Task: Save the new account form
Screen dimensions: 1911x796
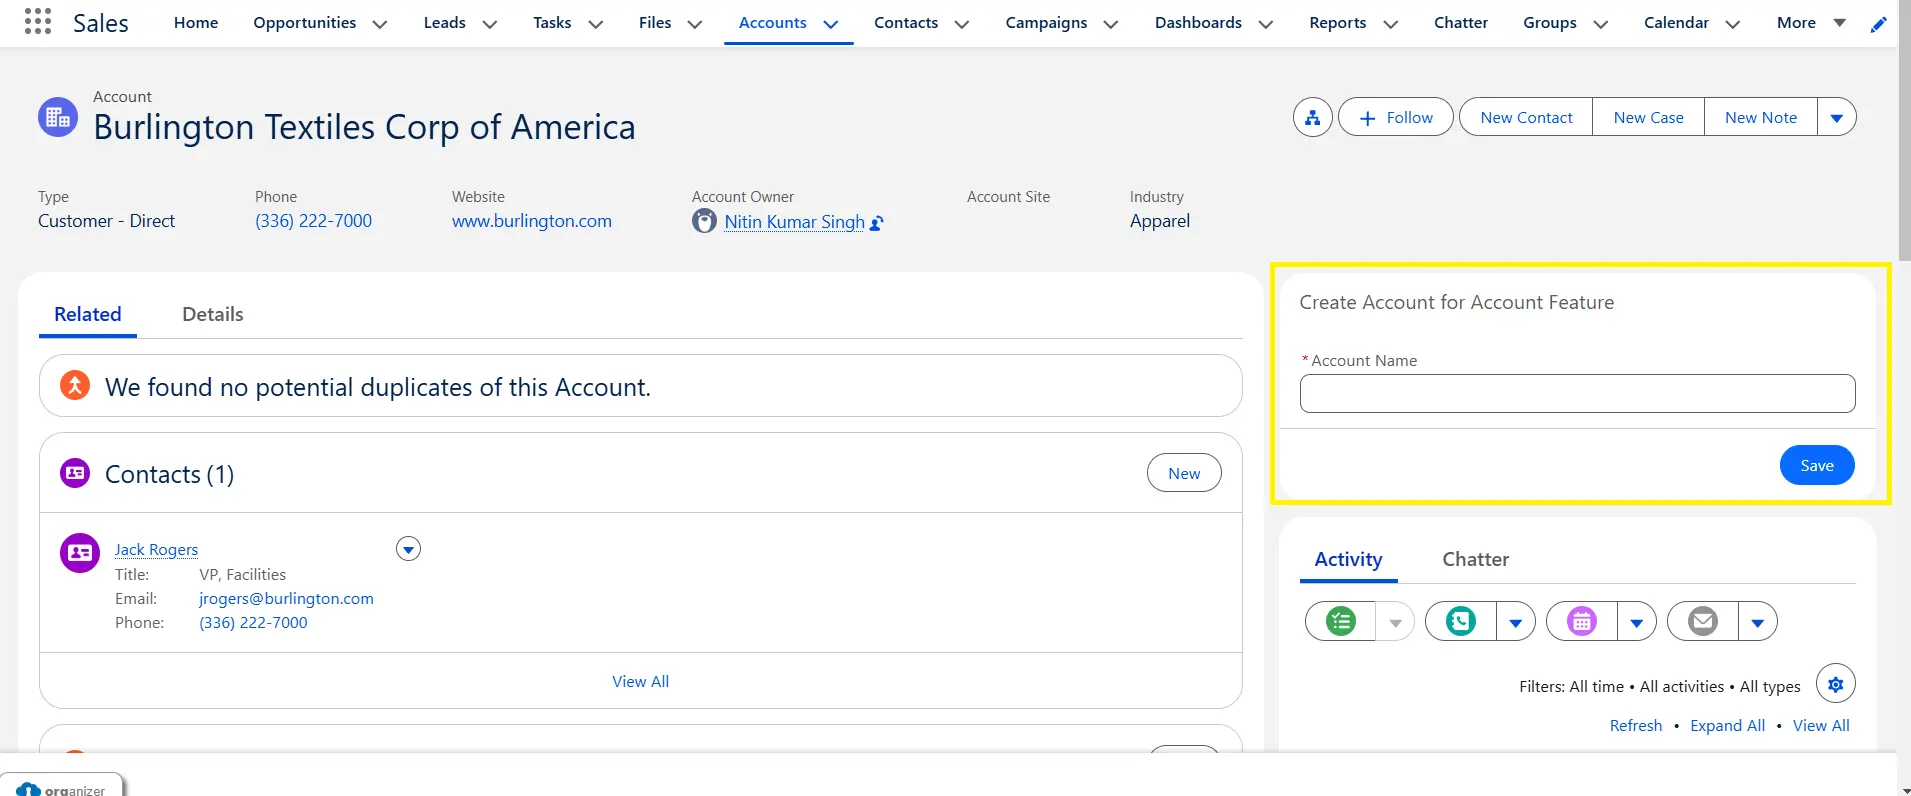Action: (1817, 465)
